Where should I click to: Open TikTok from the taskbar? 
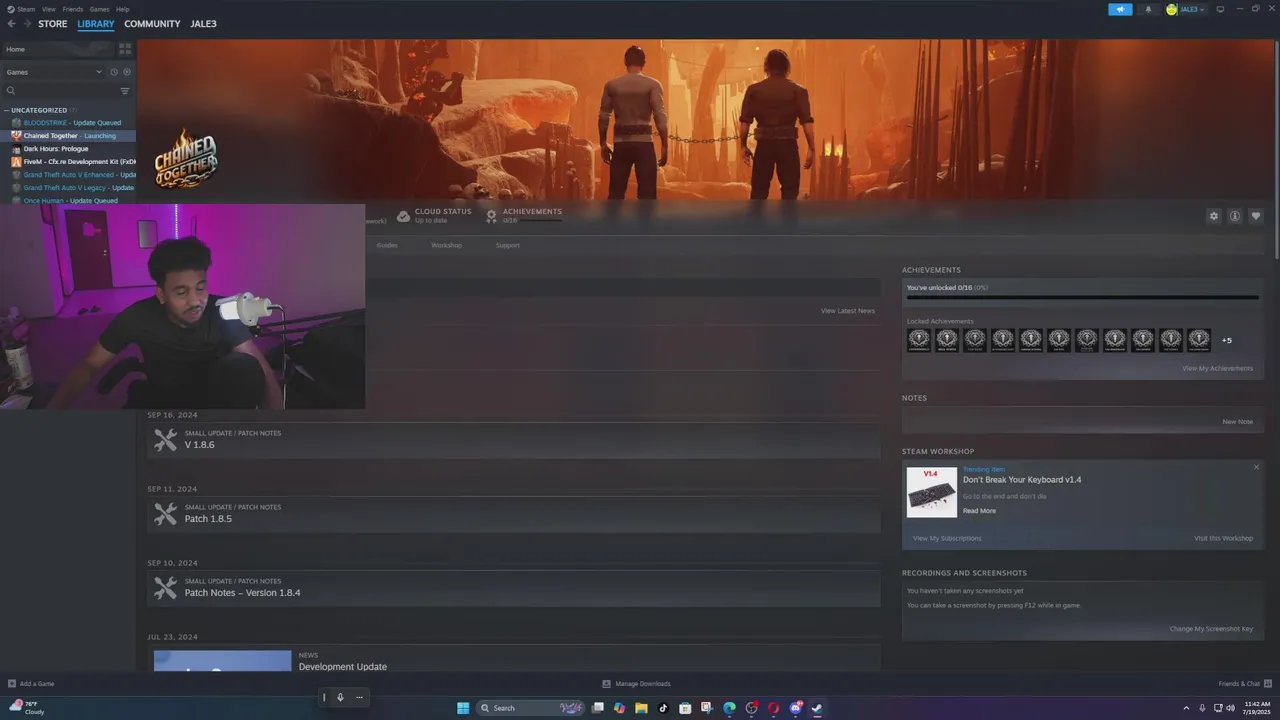tap(663, 708)
